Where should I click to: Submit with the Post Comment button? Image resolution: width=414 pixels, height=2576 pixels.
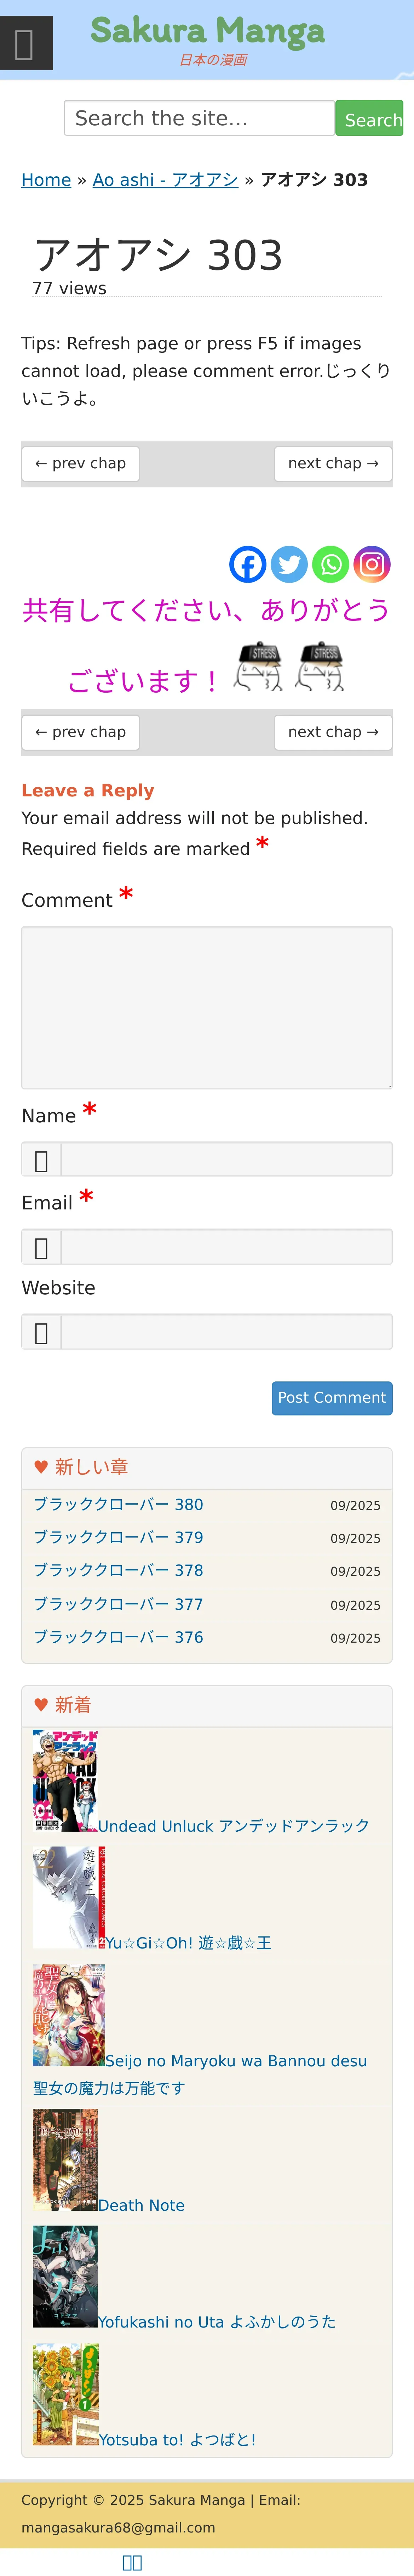coord(331,1398)
